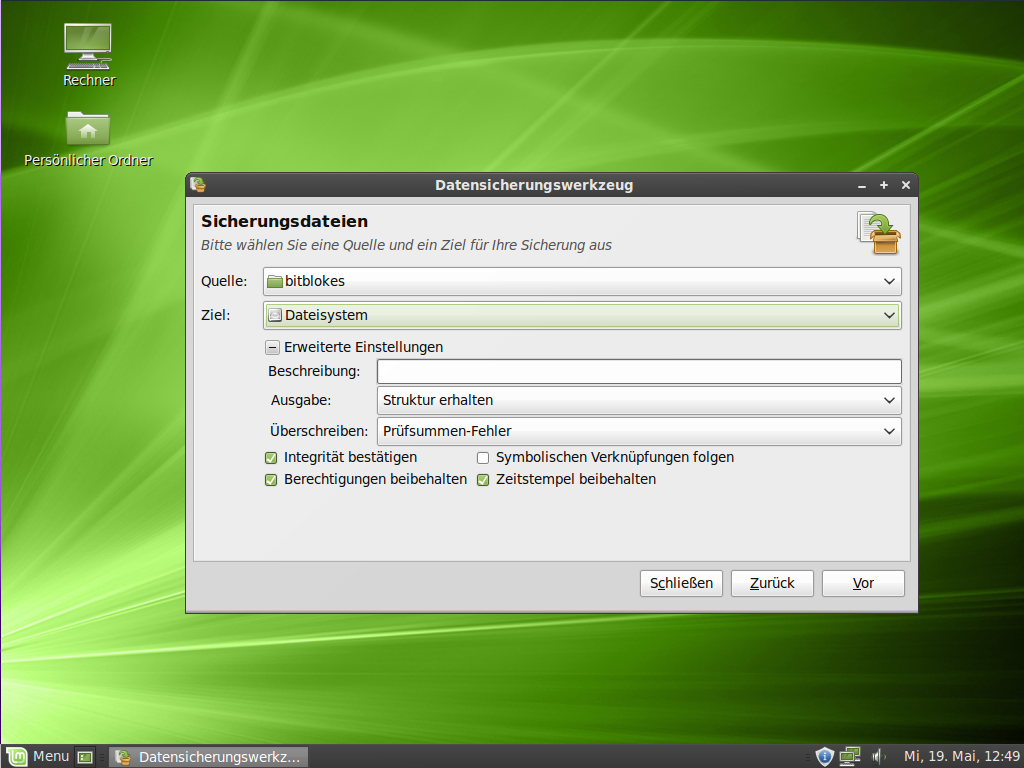1024x768 pixels.
Task: Click the update manager shield tray icon
Action: 824,756
